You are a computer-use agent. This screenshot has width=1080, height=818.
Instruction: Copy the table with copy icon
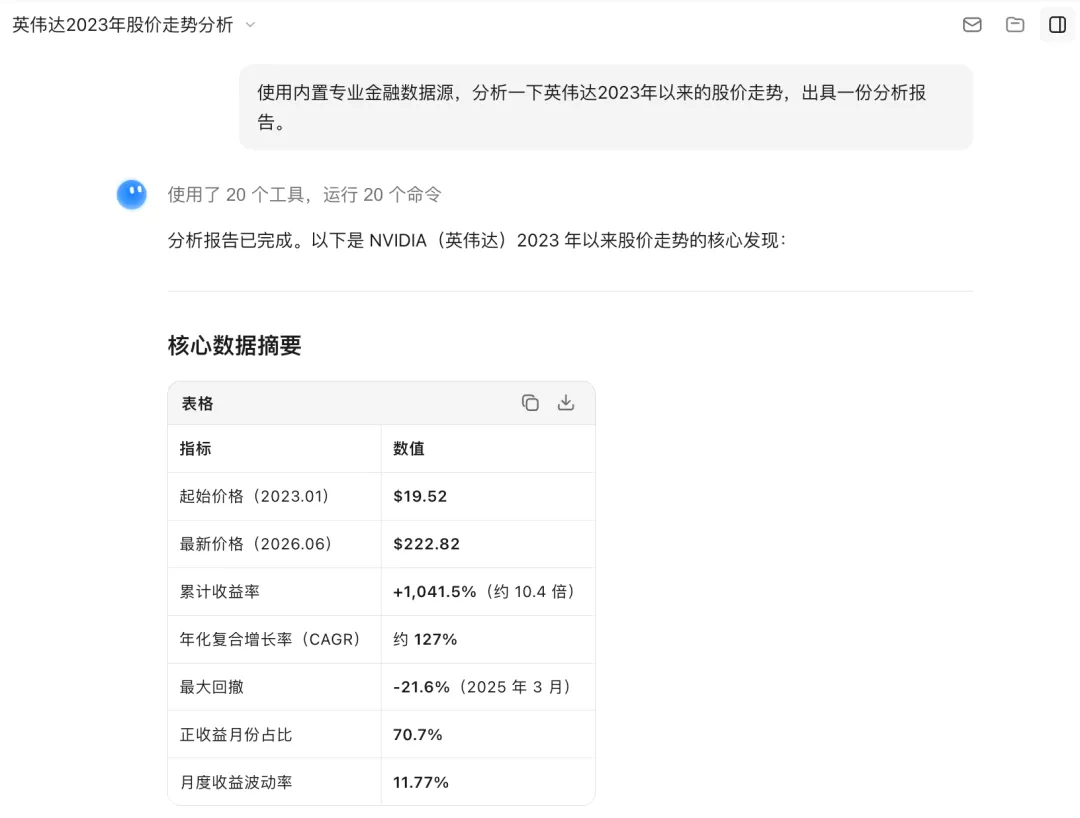[x=530, y=403]
